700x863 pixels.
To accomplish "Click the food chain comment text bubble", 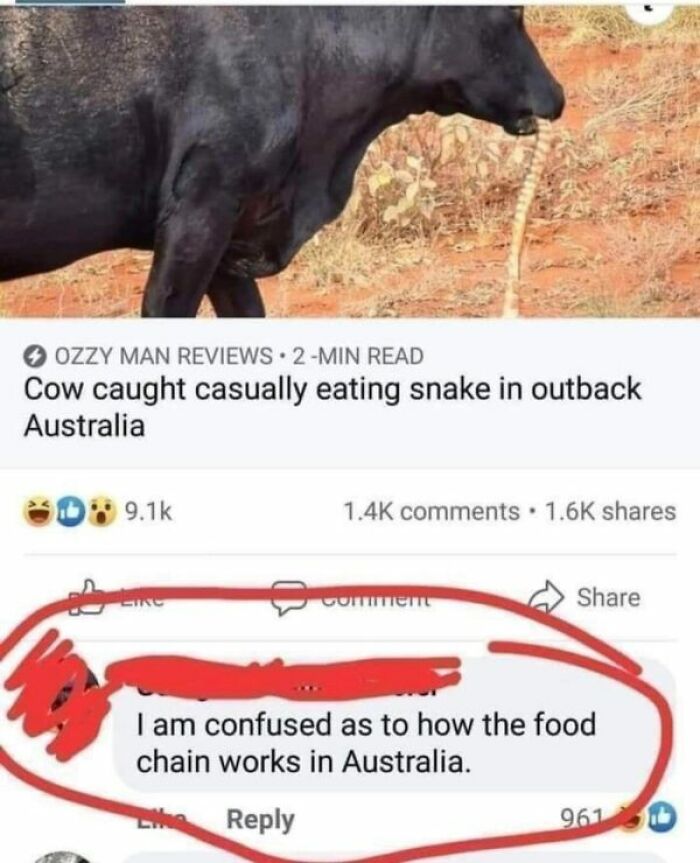I will [x=393, y=727].
